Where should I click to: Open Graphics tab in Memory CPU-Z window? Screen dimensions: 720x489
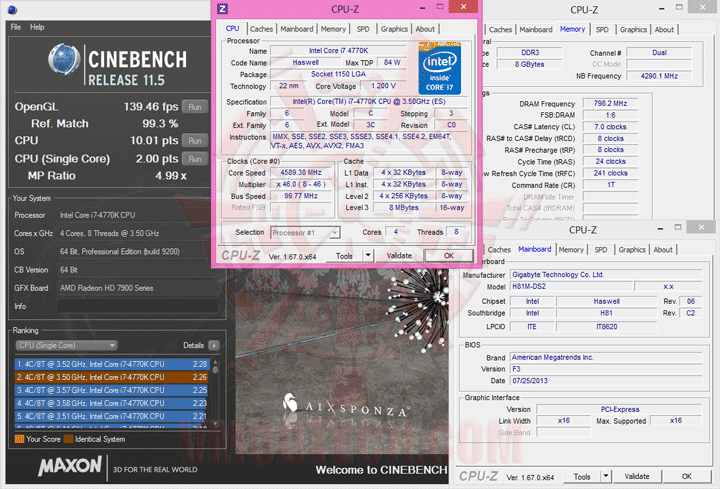pyautogui.click(x=633, y=29)
